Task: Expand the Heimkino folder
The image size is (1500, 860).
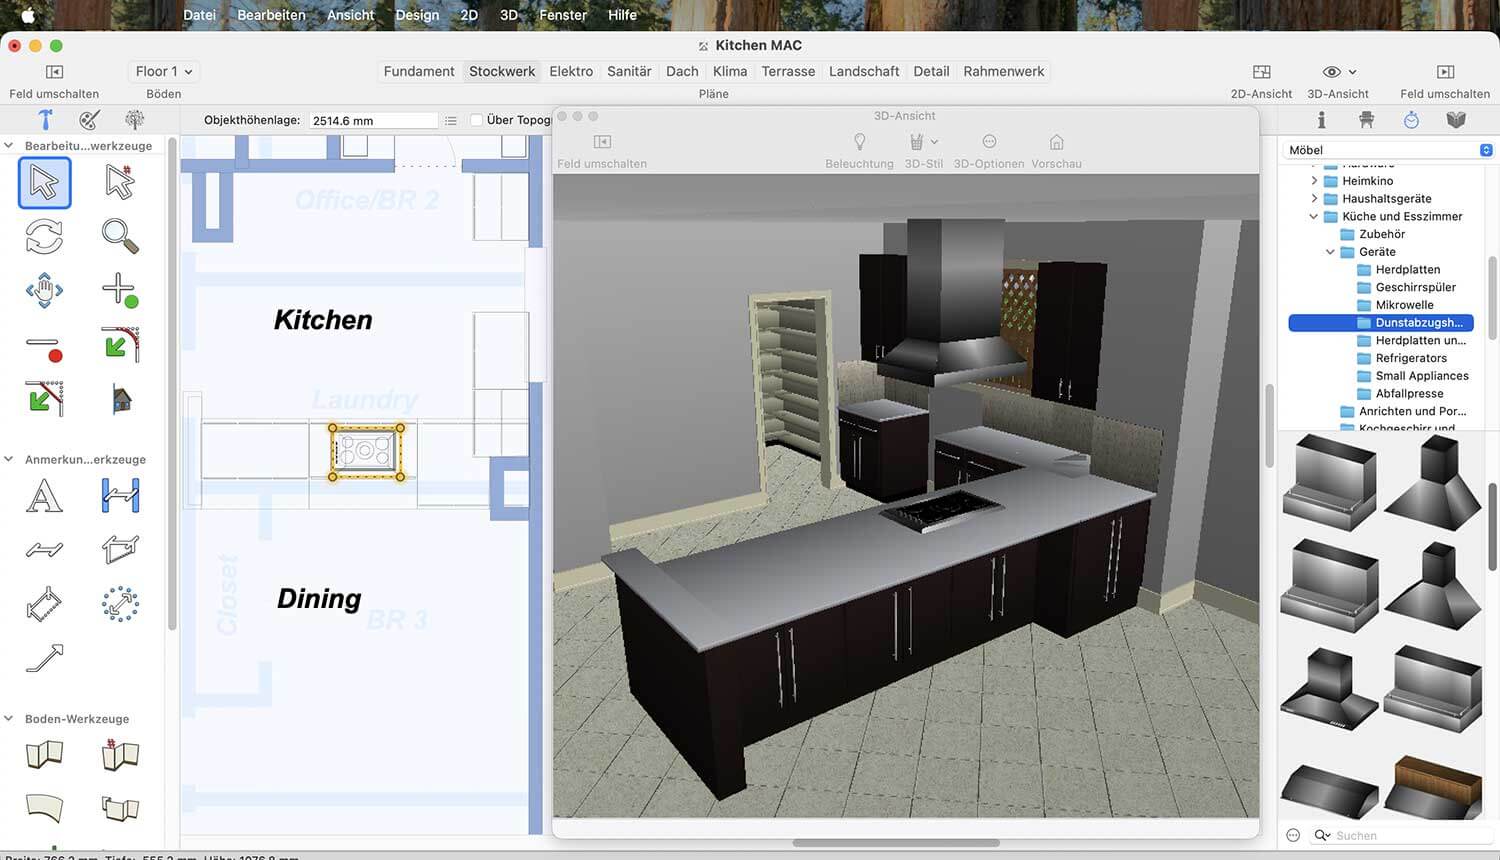Action: [x=1314, y=181]
